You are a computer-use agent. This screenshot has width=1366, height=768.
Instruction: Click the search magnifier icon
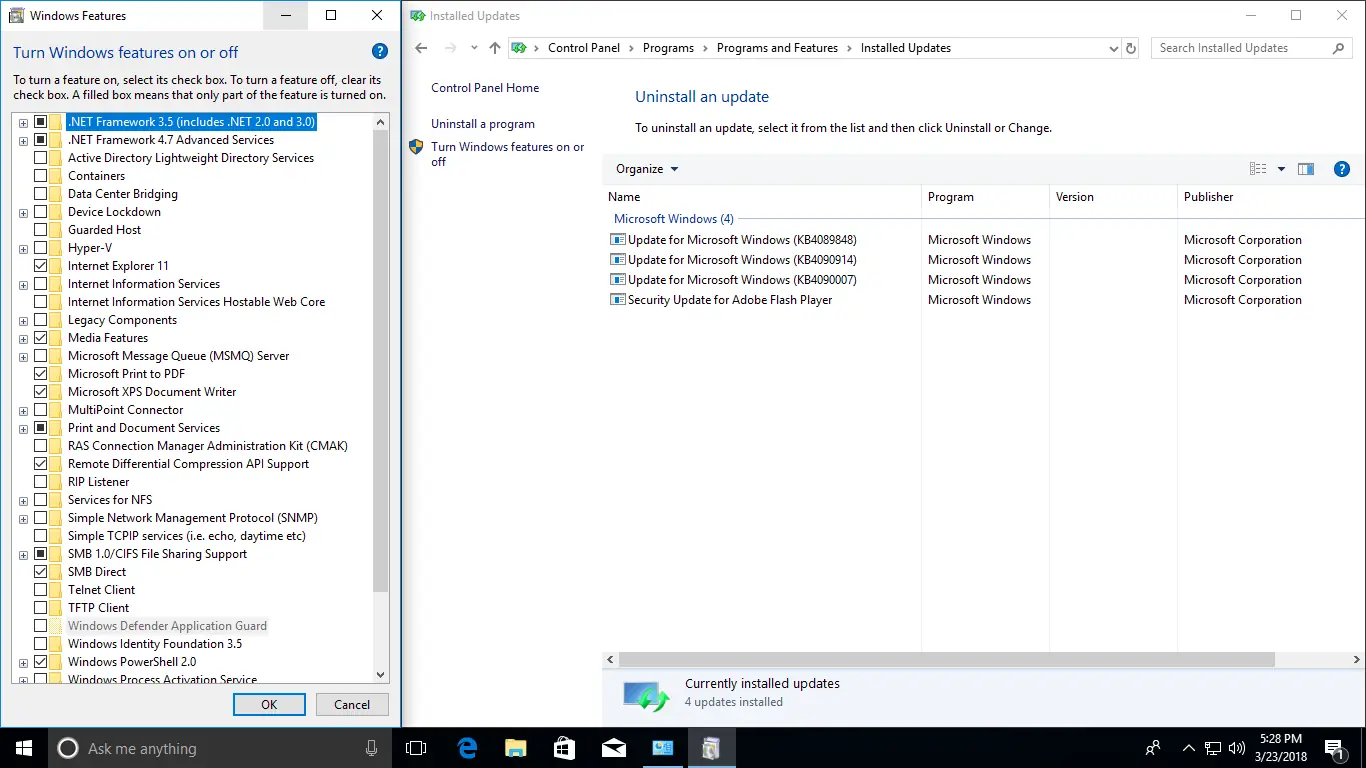1337,47
